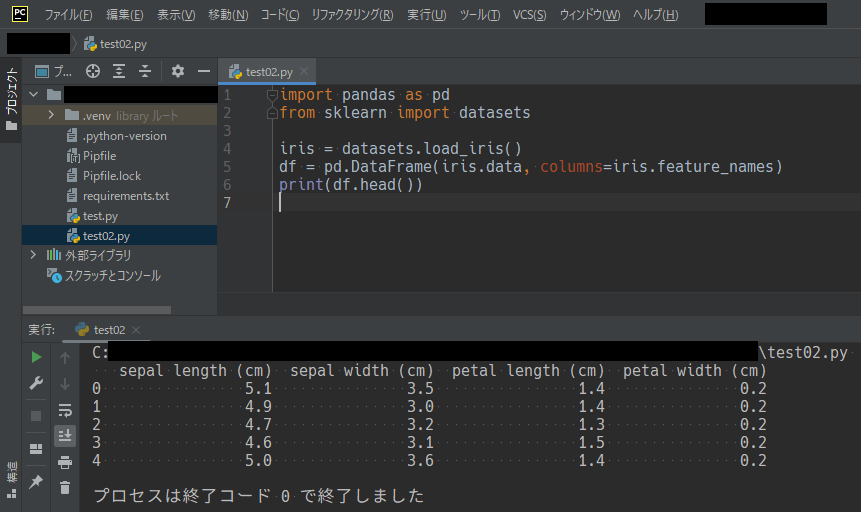861x512 pixels.
Task: Select Pipfile in project tree
Action: pos(120,156)
